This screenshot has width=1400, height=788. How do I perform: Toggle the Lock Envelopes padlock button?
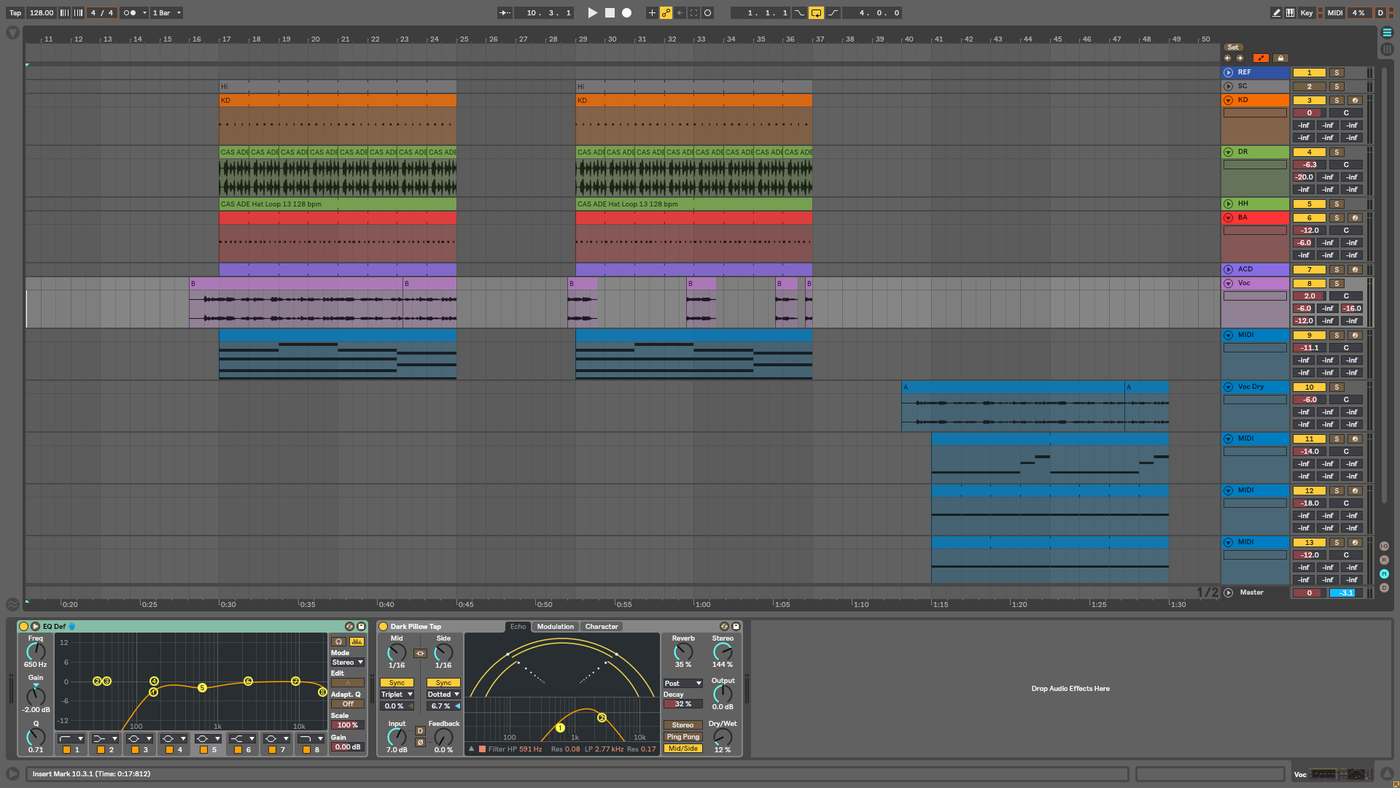[1279, 58]
